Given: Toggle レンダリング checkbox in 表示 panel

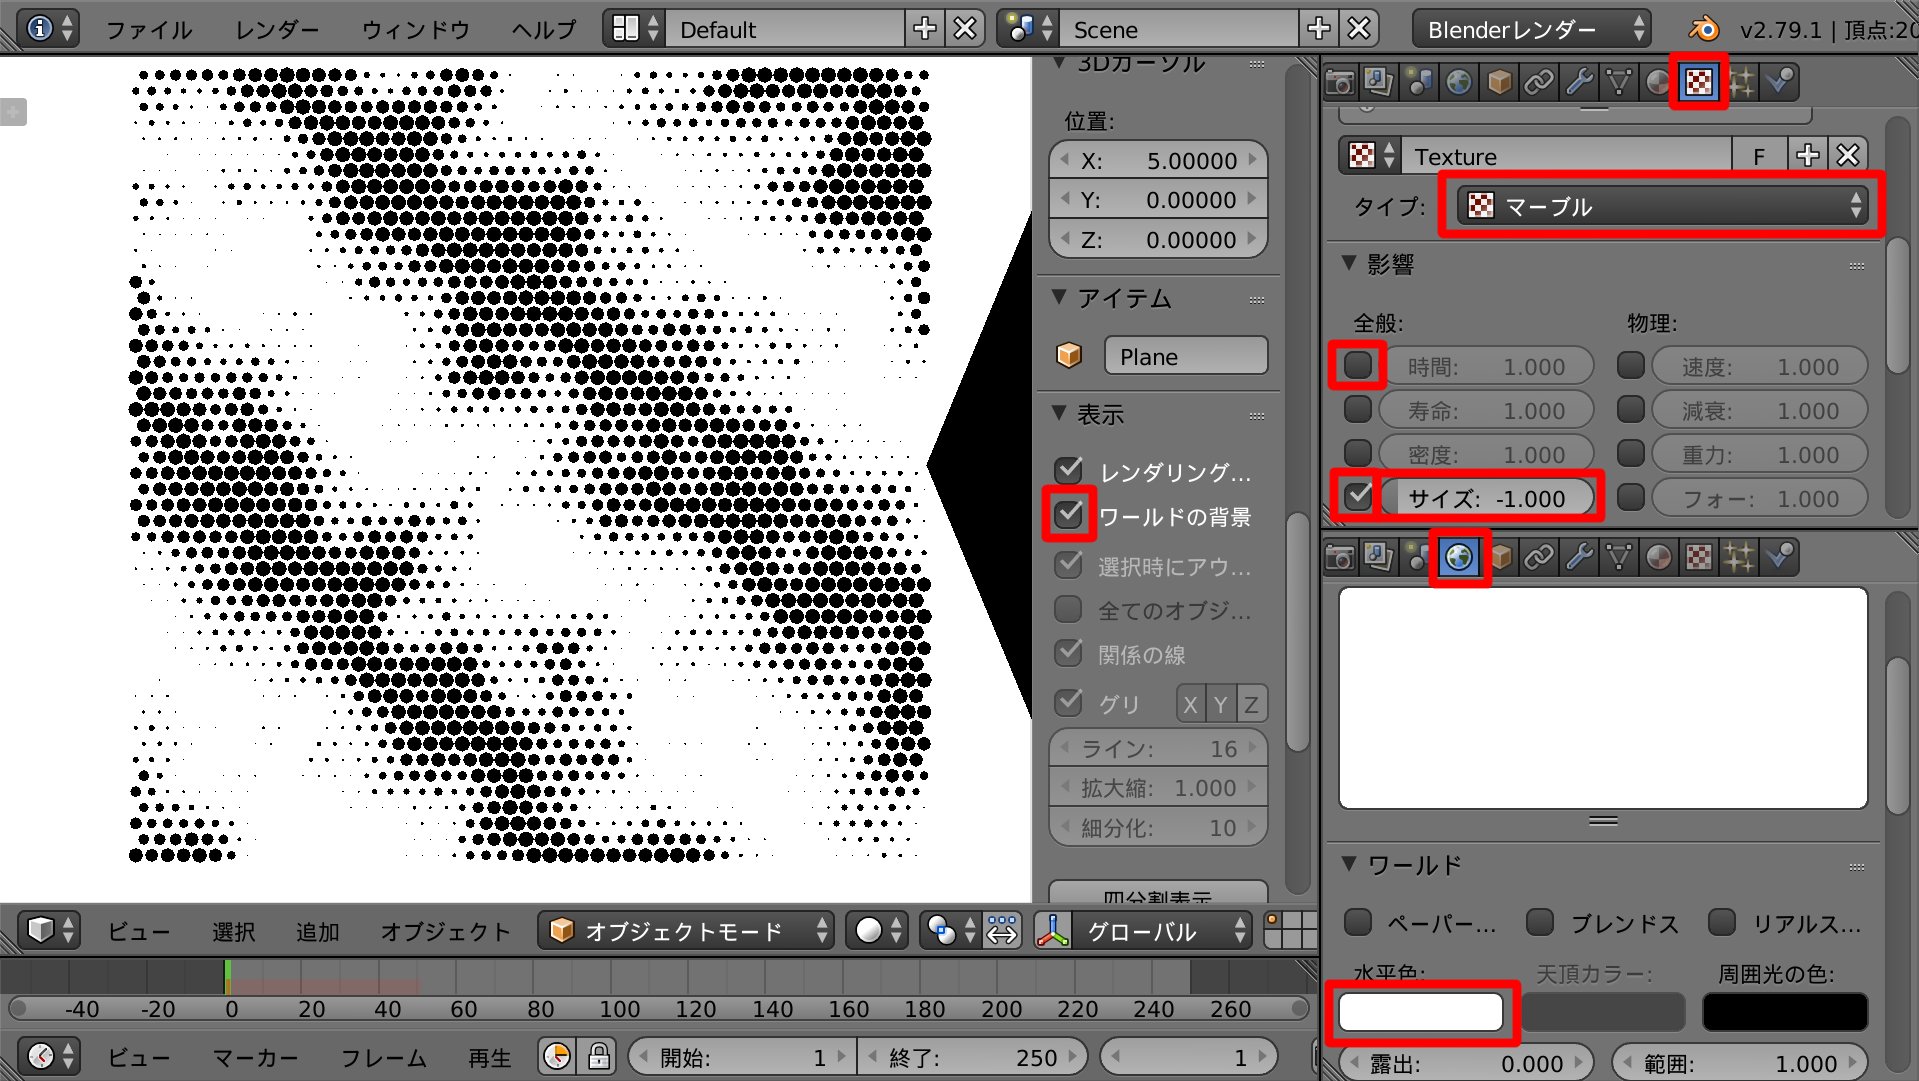Looking at the screenshot, I should pyautogui.click(x=1069, y=469).
